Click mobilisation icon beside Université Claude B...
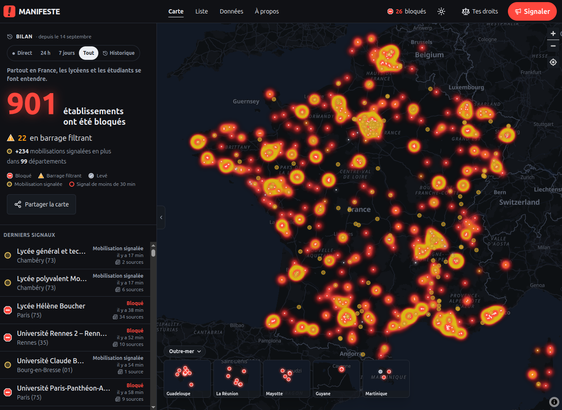 8,365
